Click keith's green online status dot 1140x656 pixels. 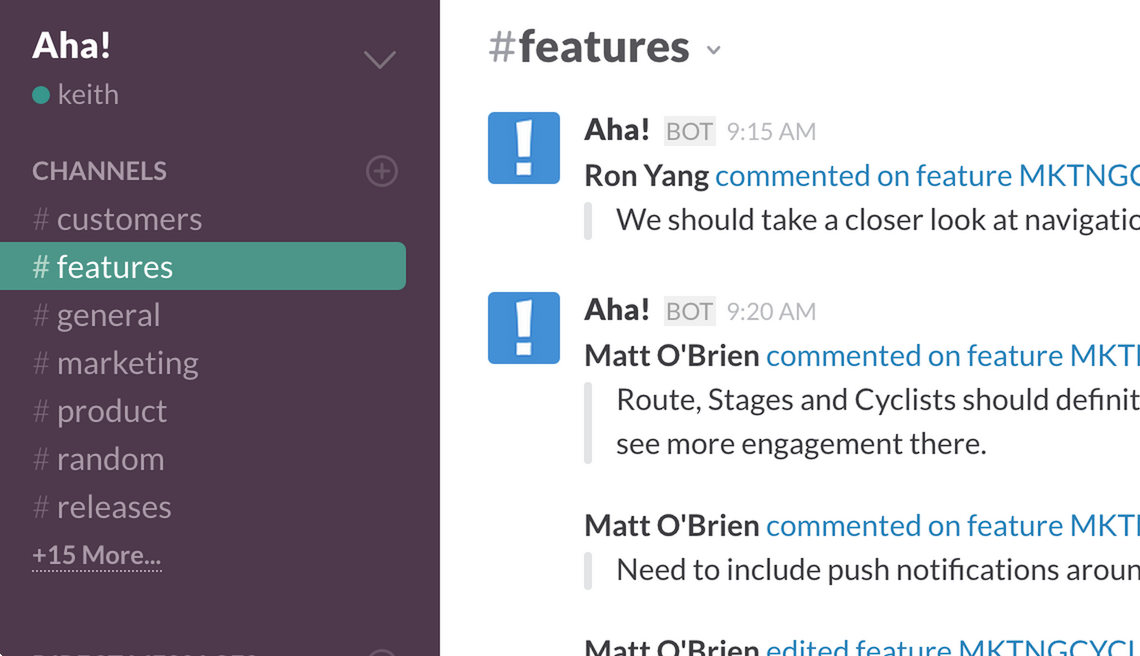coord(41,95)
